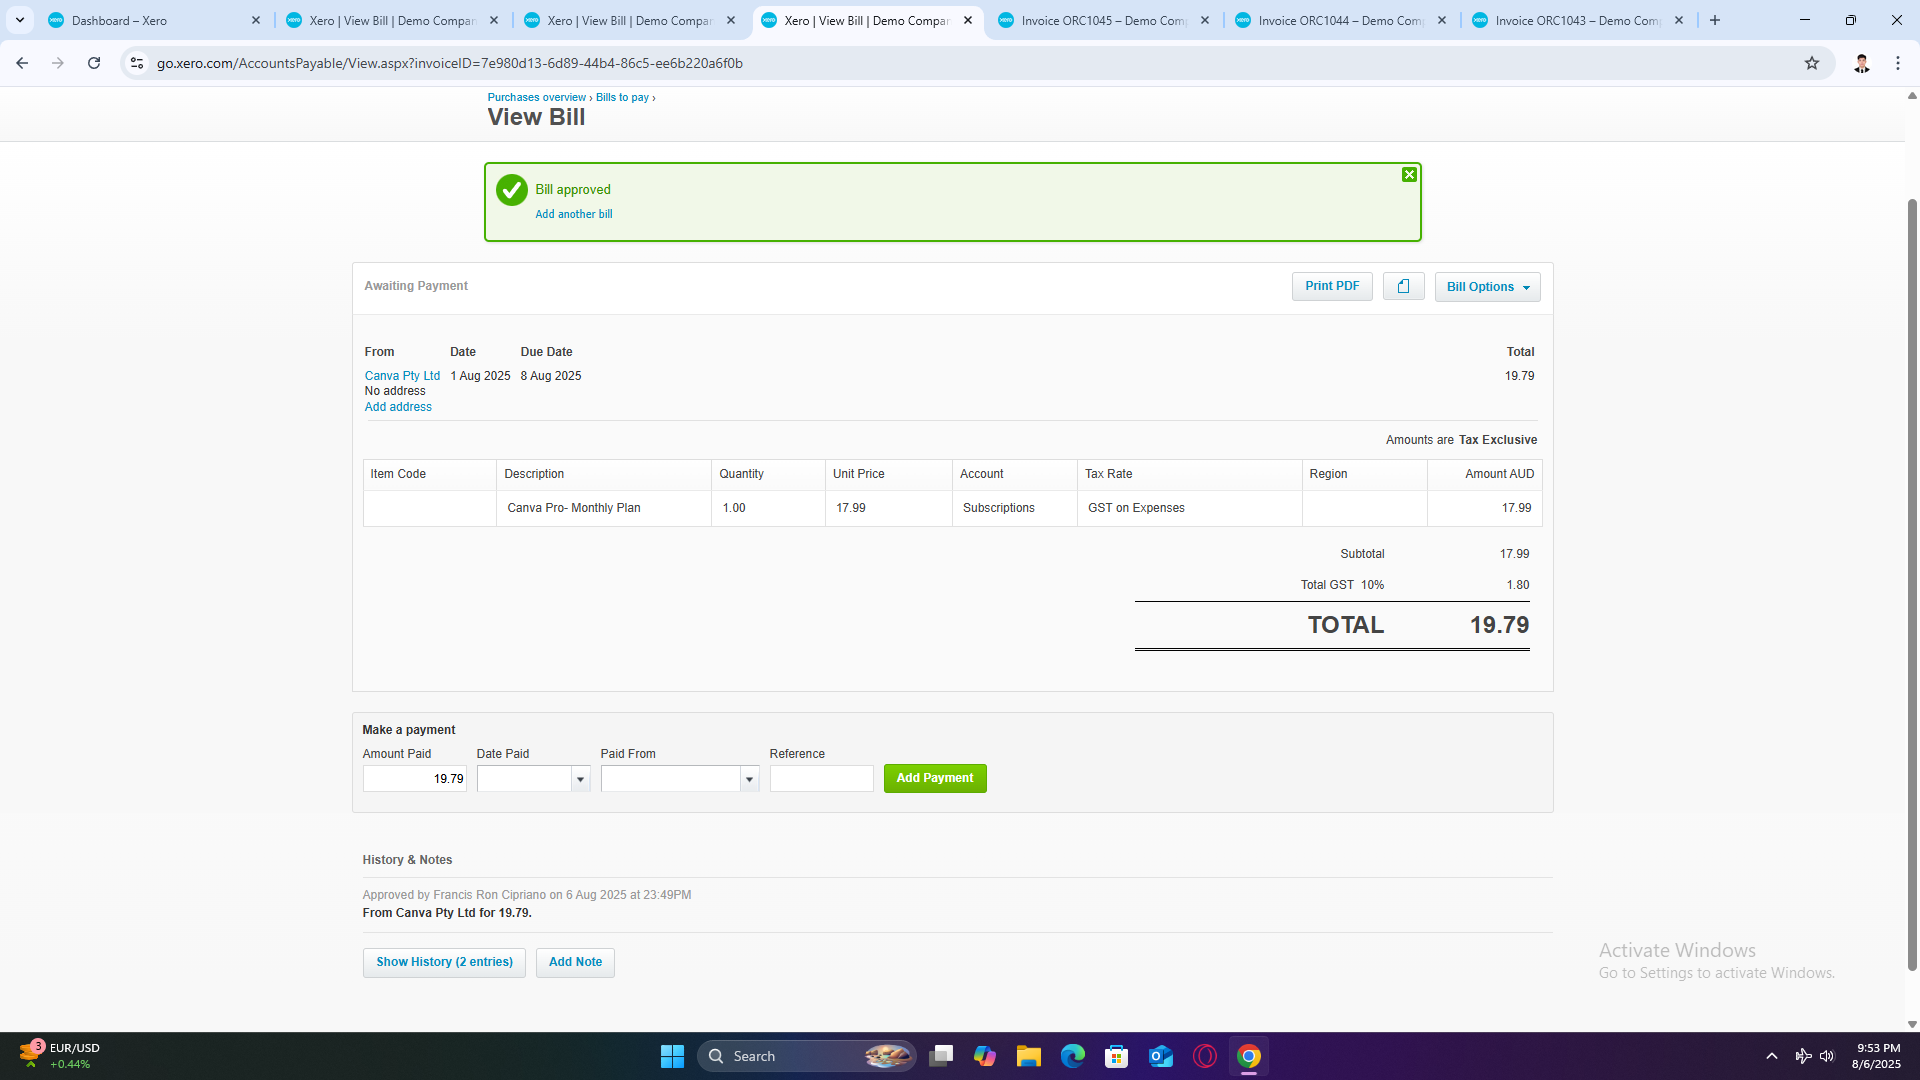Open the EUR/USD taskbar widget
The width and height of the screenshot is (1920, 1080).
click(60, 1056)
